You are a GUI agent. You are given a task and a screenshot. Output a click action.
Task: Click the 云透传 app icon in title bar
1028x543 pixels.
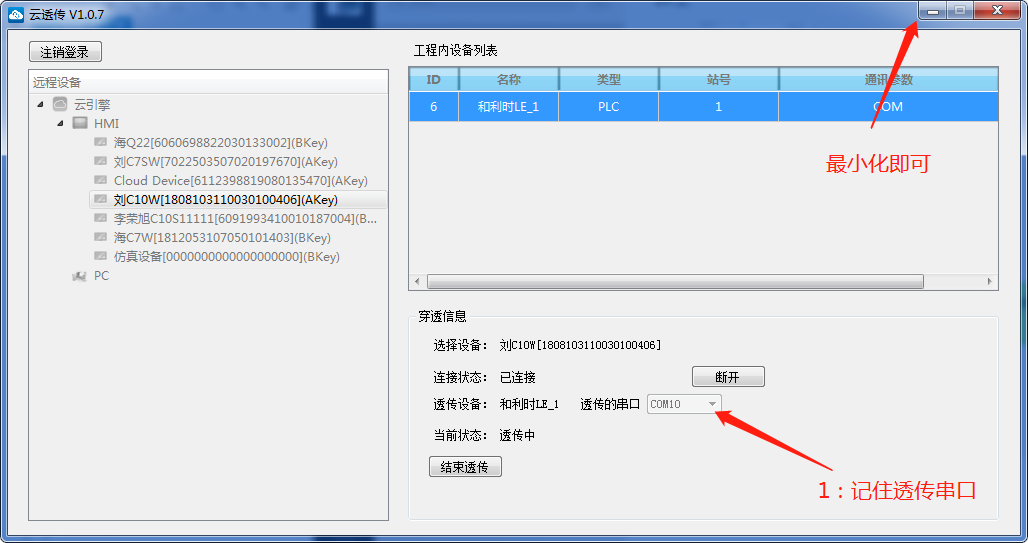click(x=16, y=14)
